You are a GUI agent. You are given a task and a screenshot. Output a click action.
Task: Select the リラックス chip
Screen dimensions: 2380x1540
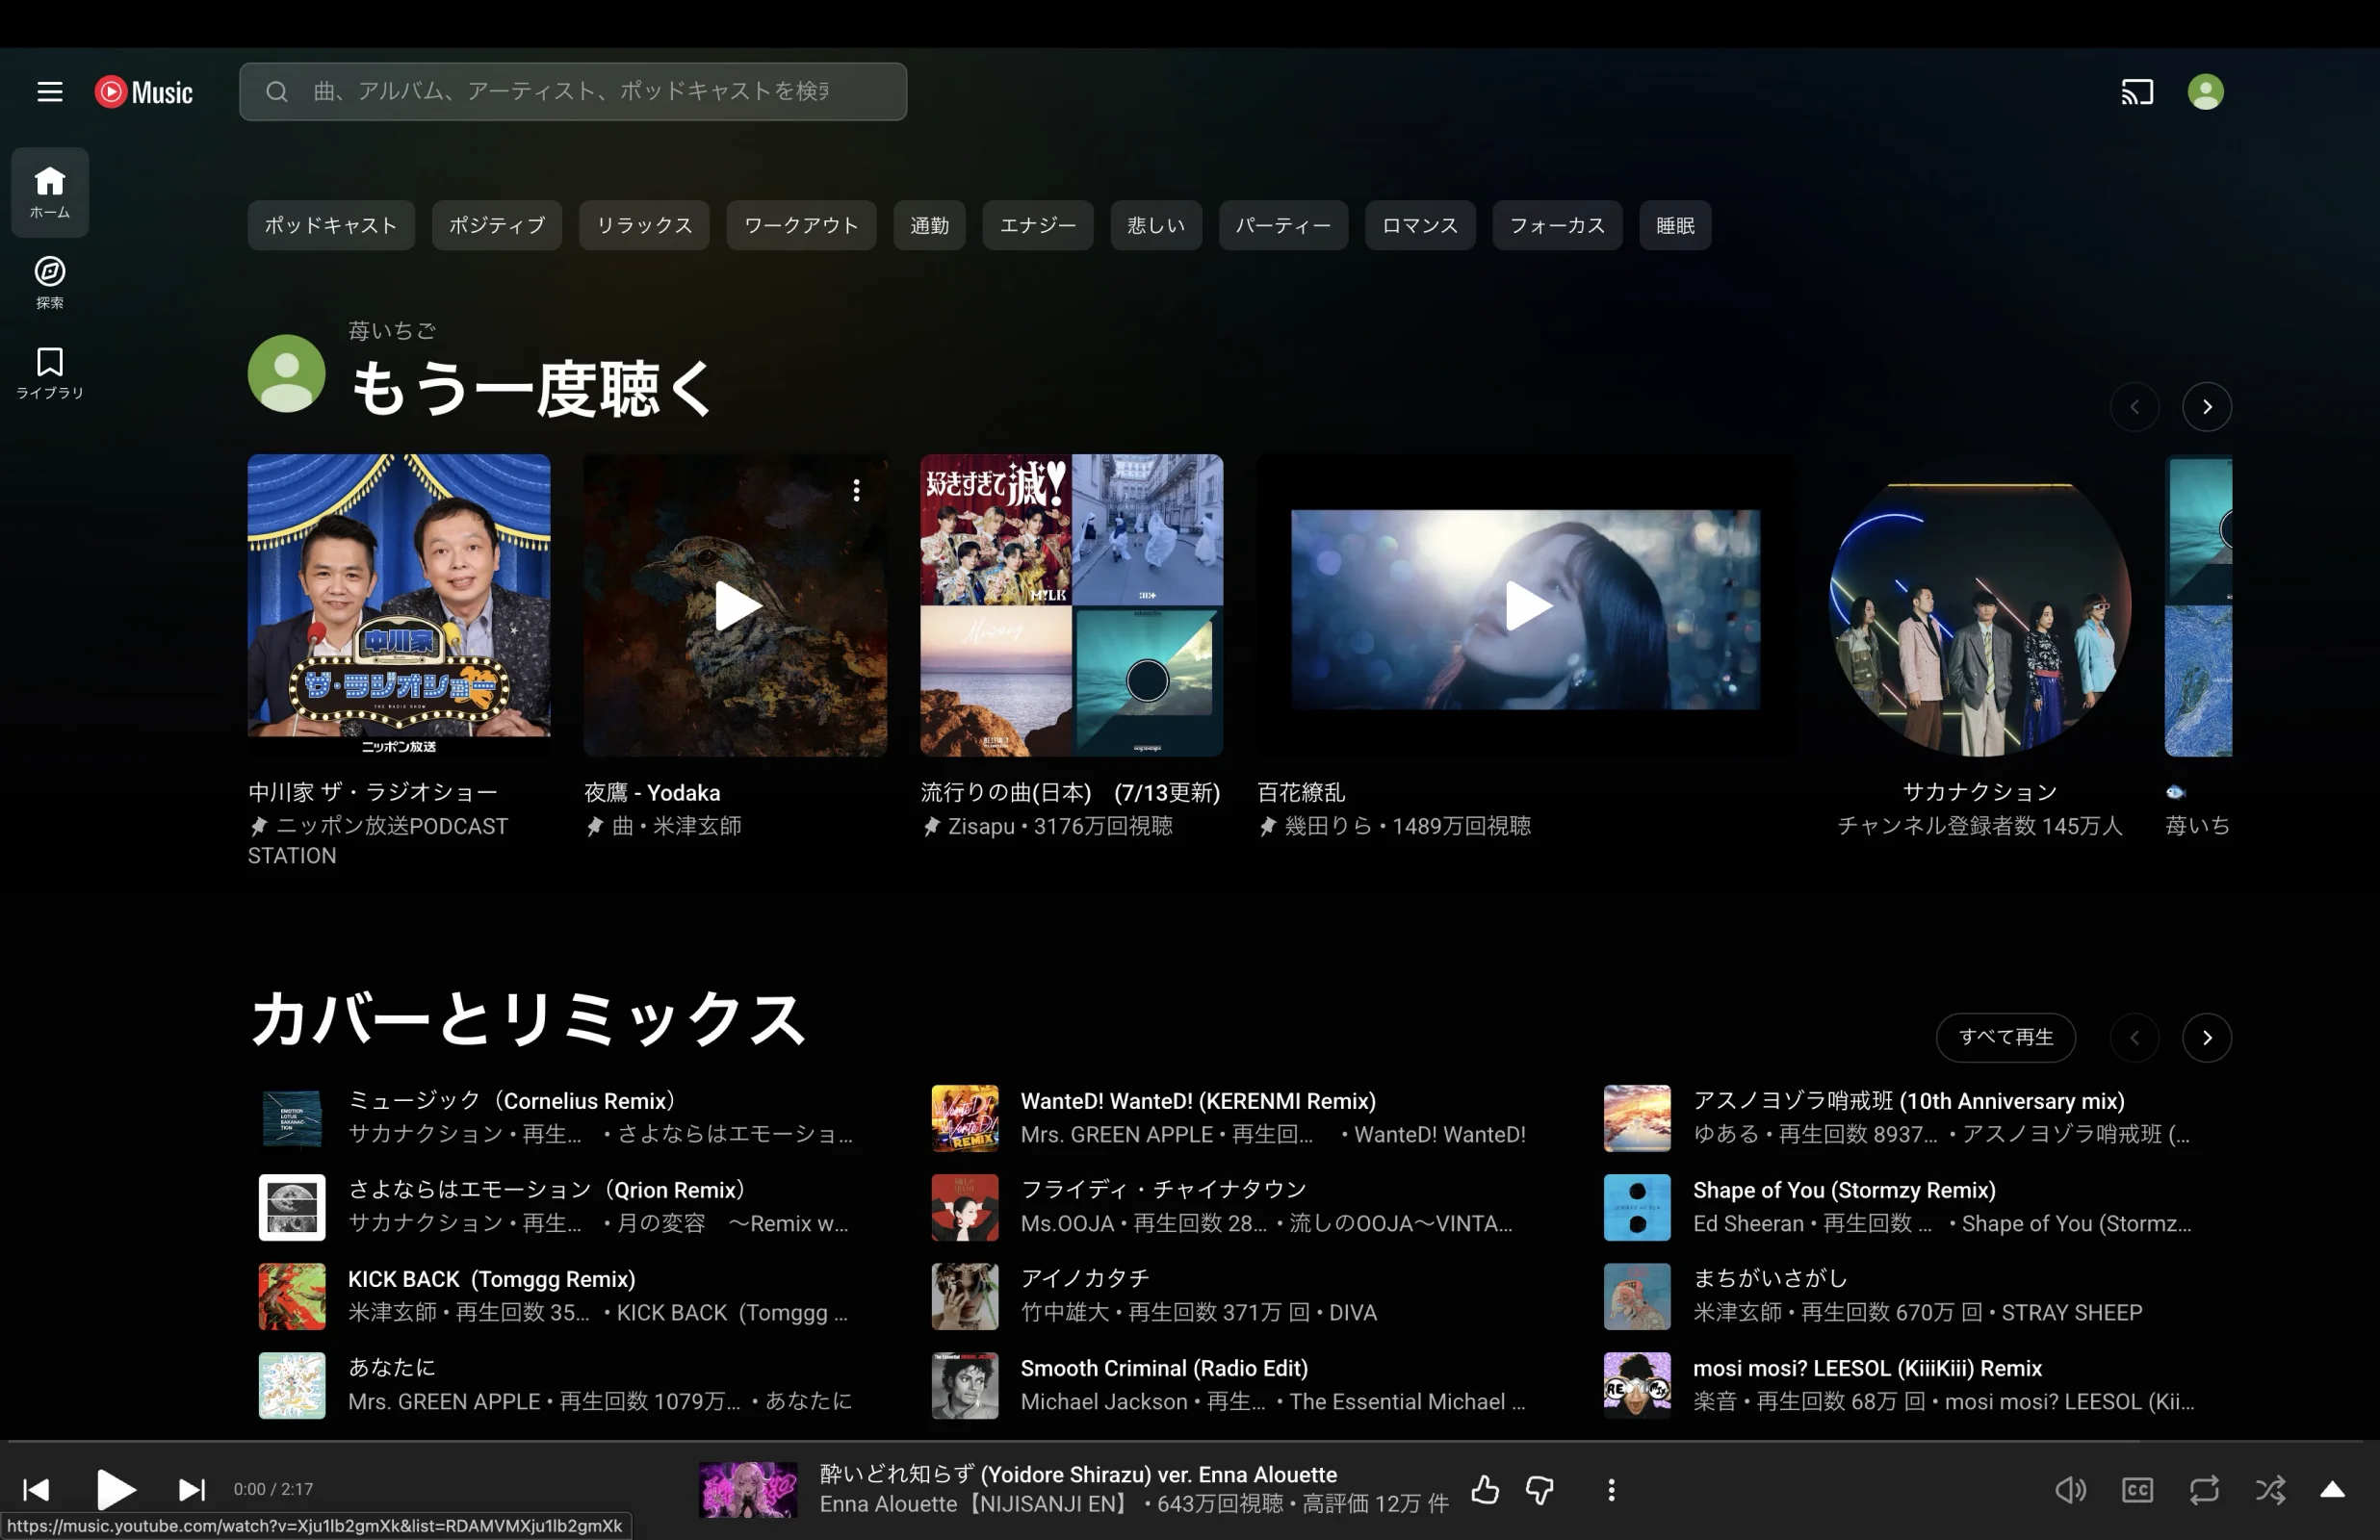(x=644, y=225)
